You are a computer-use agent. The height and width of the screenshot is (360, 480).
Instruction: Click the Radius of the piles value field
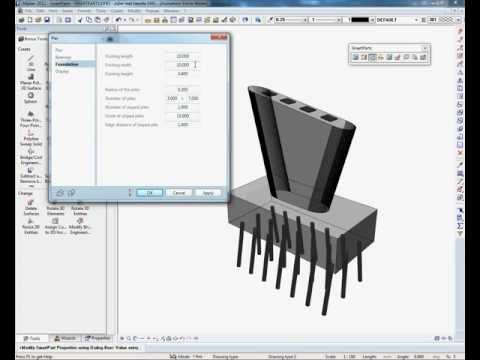(183, 90)
